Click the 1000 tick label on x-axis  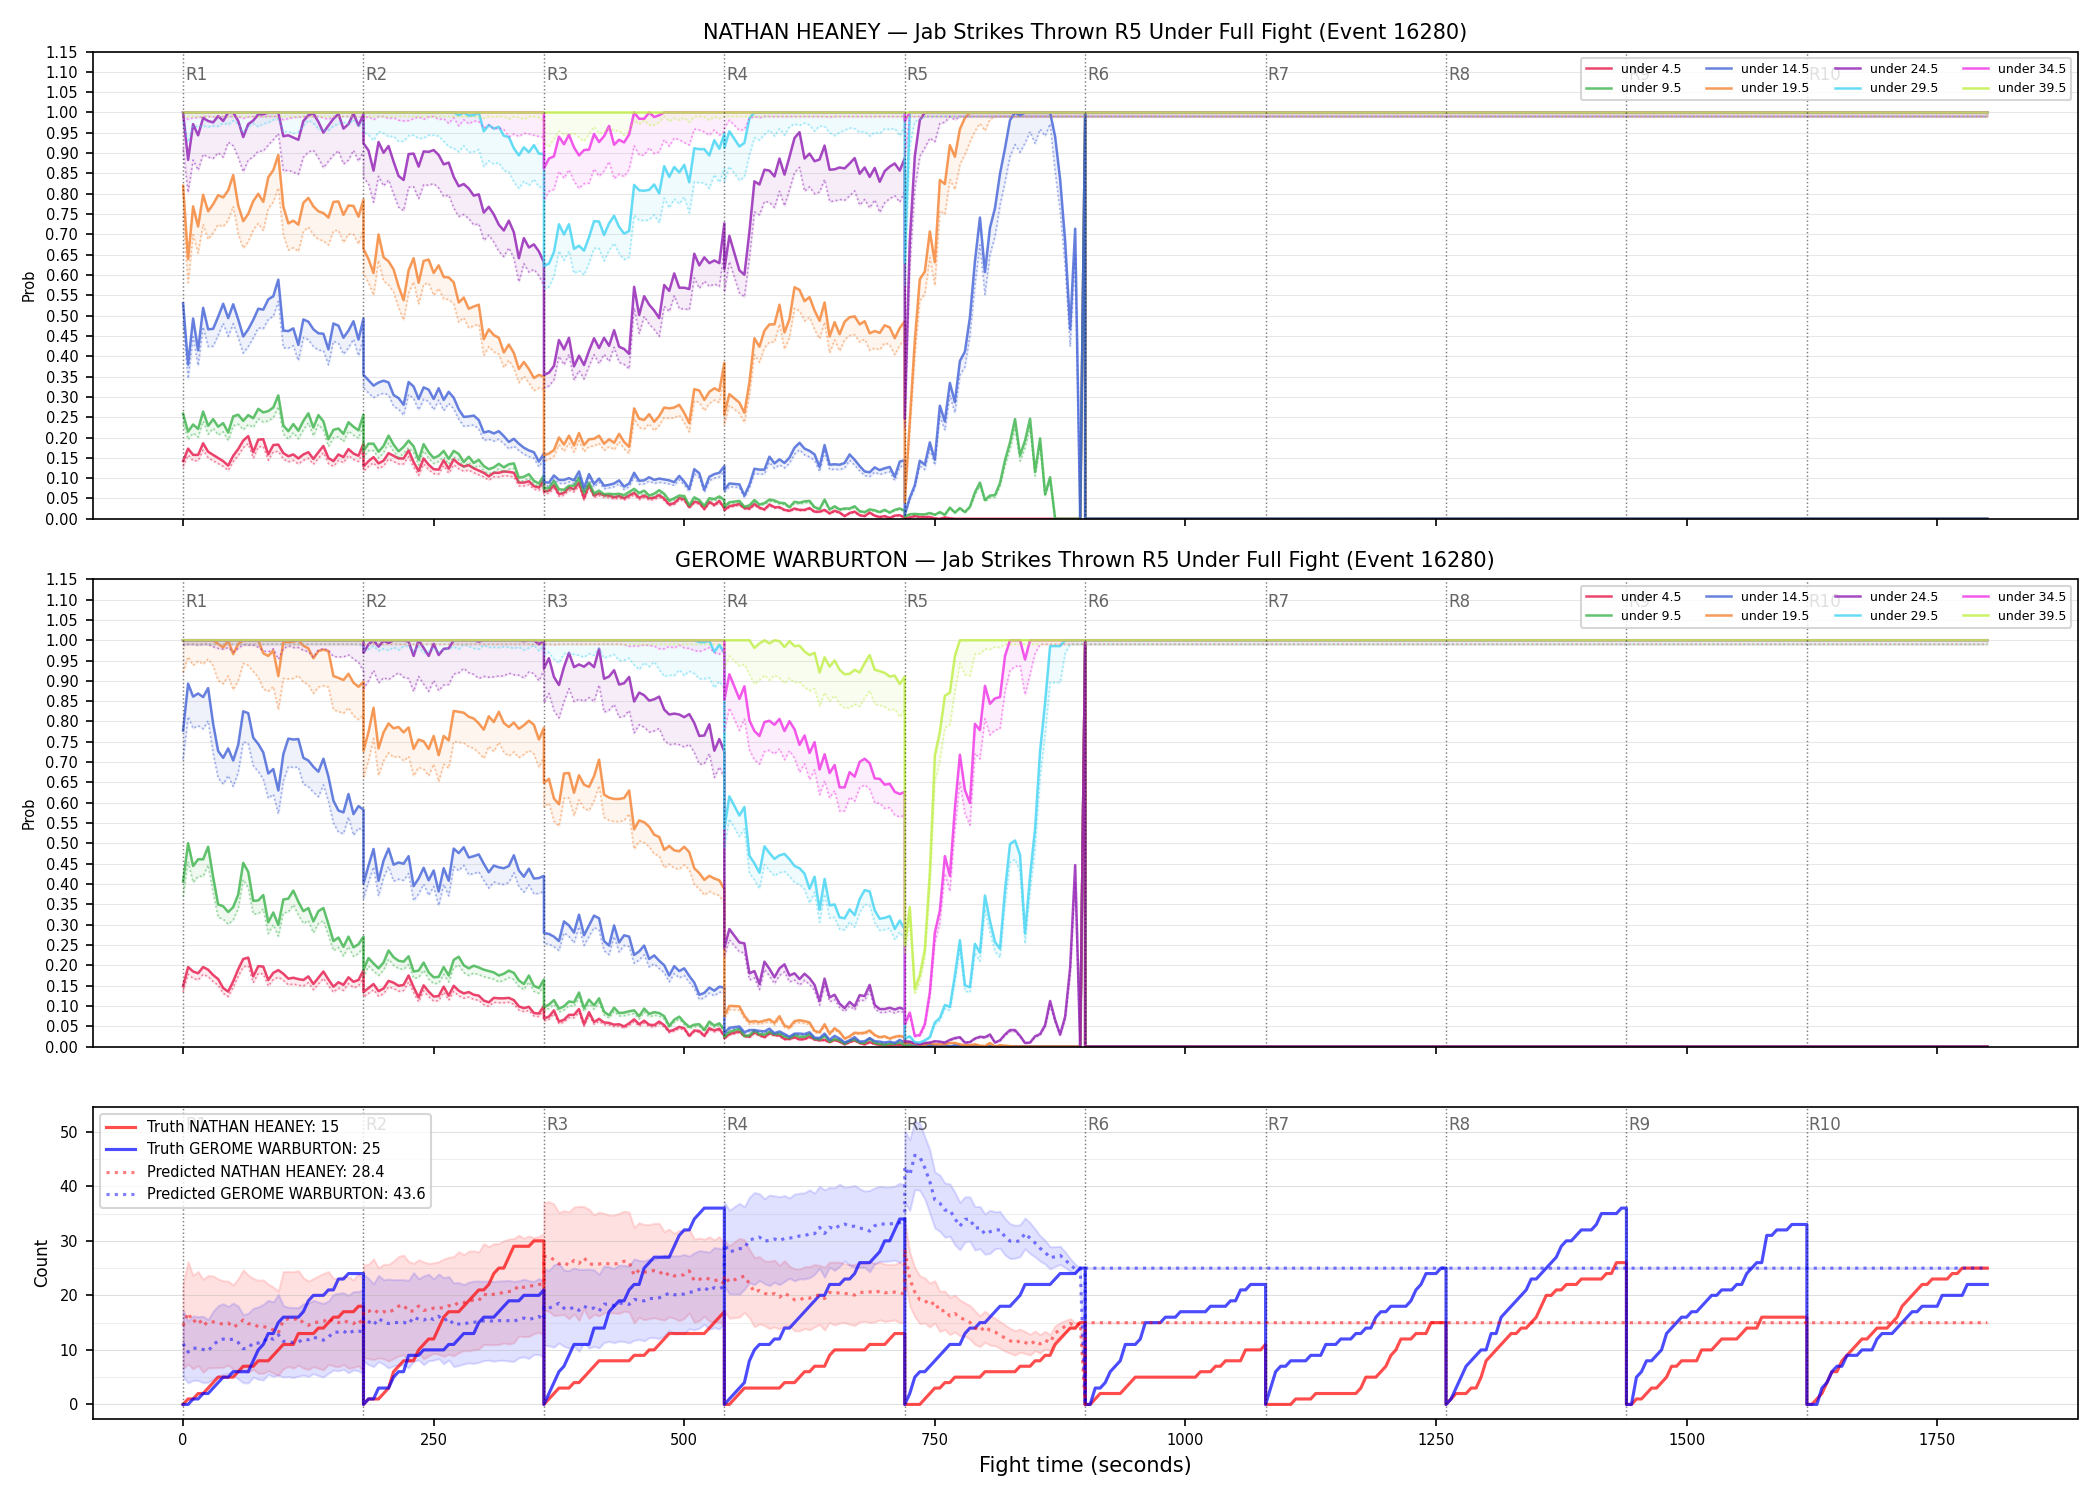(1185, 1440)
